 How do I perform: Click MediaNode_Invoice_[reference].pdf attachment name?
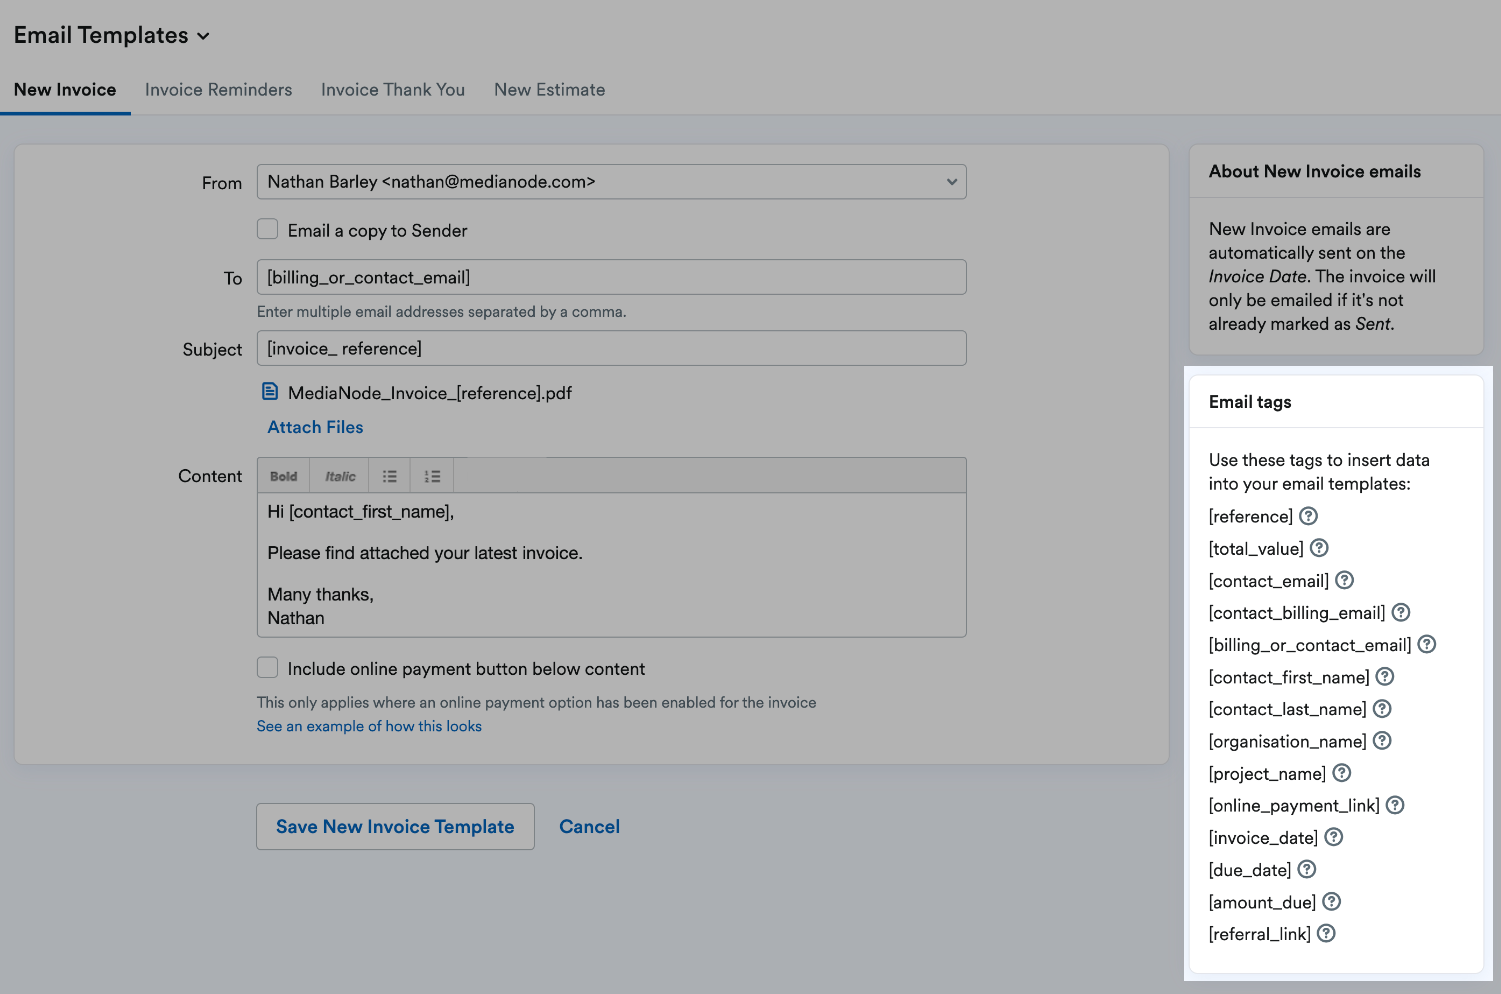(430, 393)
